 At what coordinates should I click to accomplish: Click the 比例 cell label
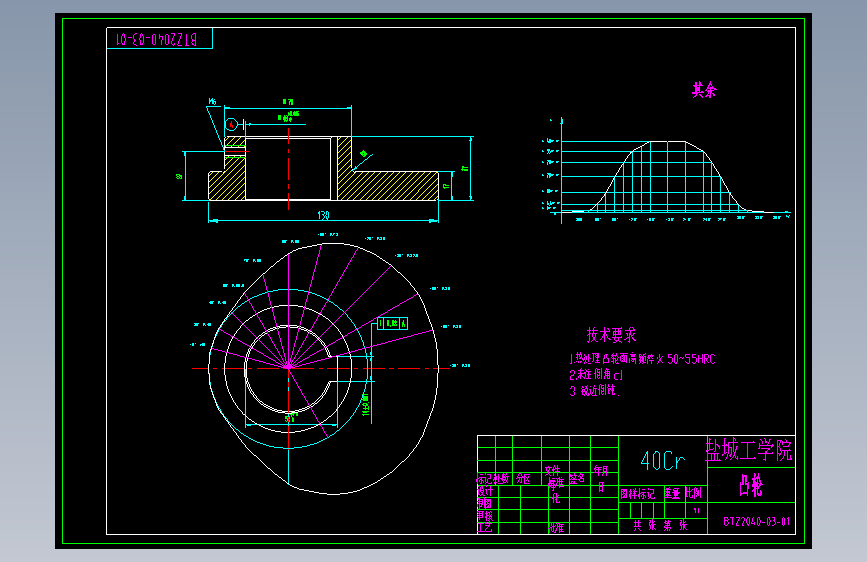[693, 493]
